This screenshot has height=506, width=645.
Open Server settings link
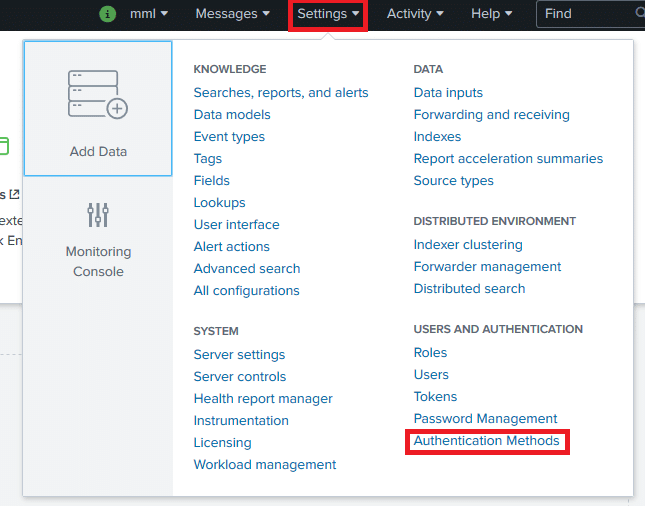click(239, 355)
